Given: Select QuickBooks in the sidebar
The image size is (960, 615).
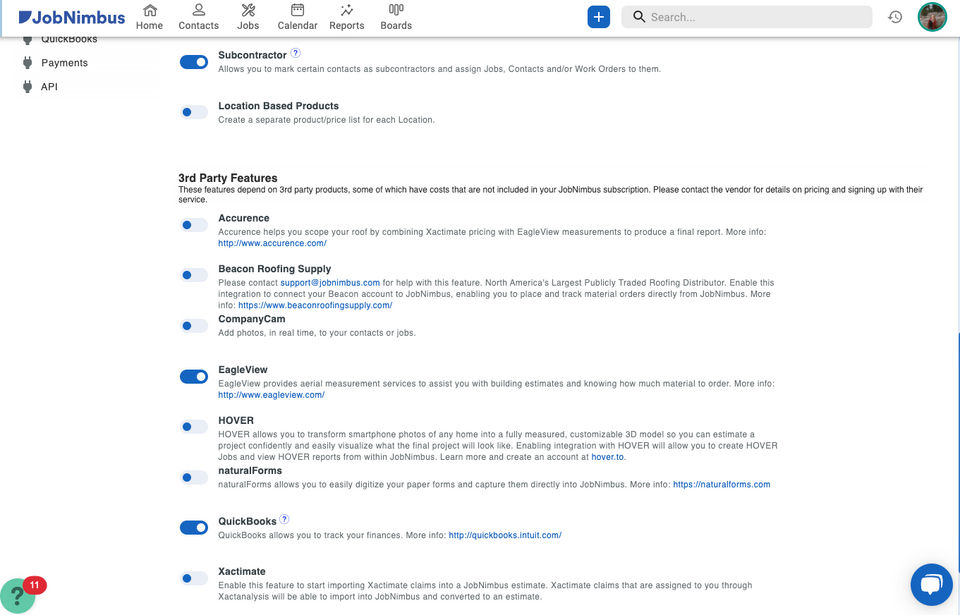Looking at the screenshot, I should coord(69,40).
